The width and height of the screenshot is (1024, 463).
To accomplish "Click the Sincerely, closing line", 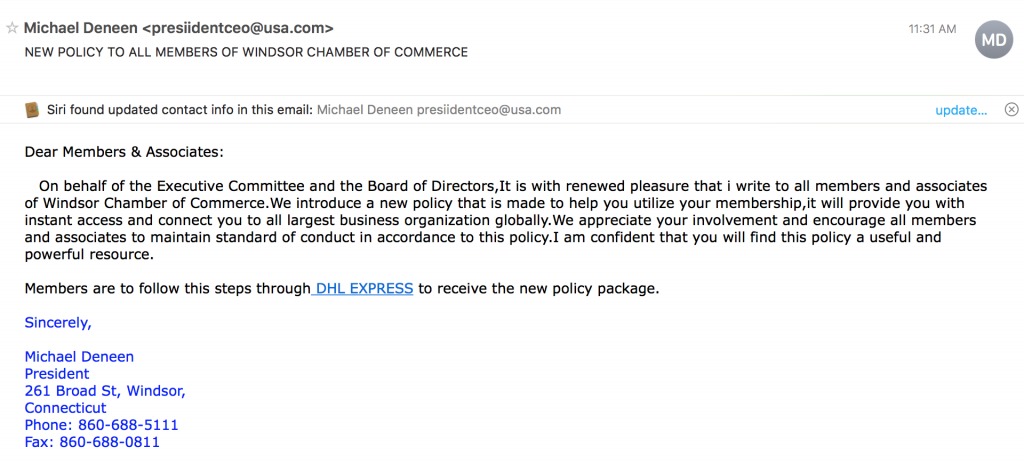I will [58, 323].
